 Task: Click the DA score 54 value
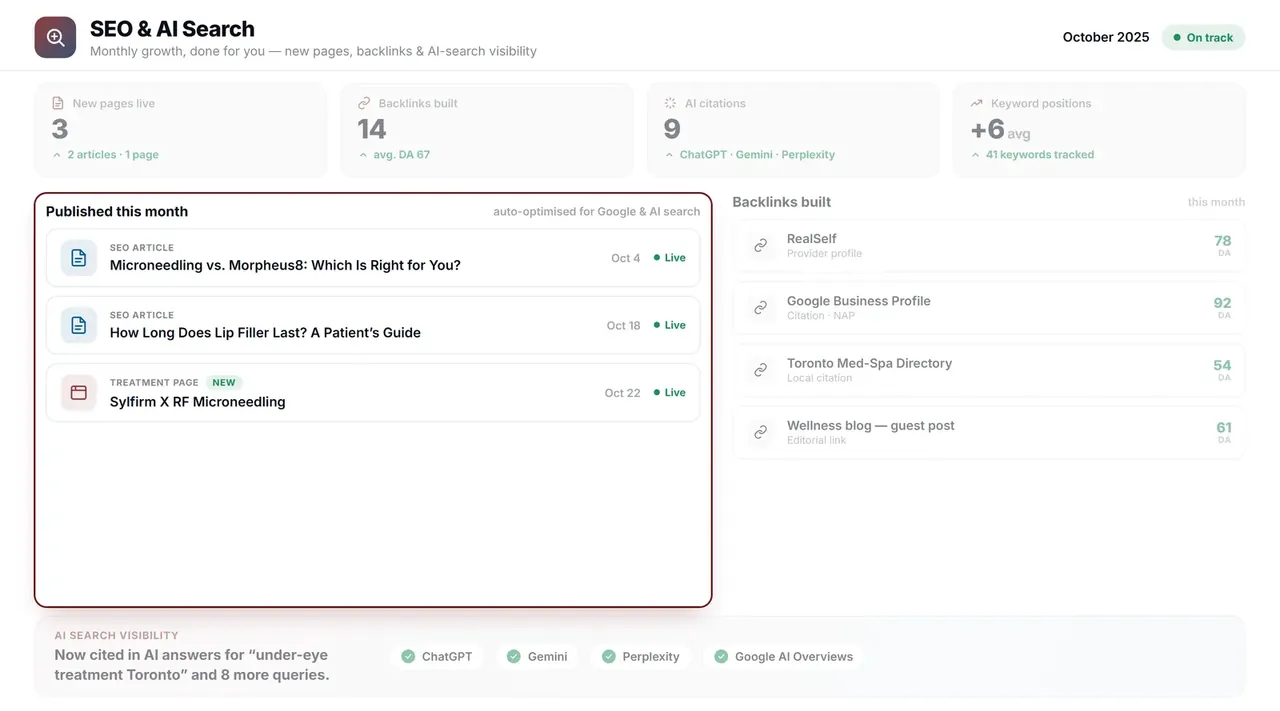click(x=1222, y=365)
